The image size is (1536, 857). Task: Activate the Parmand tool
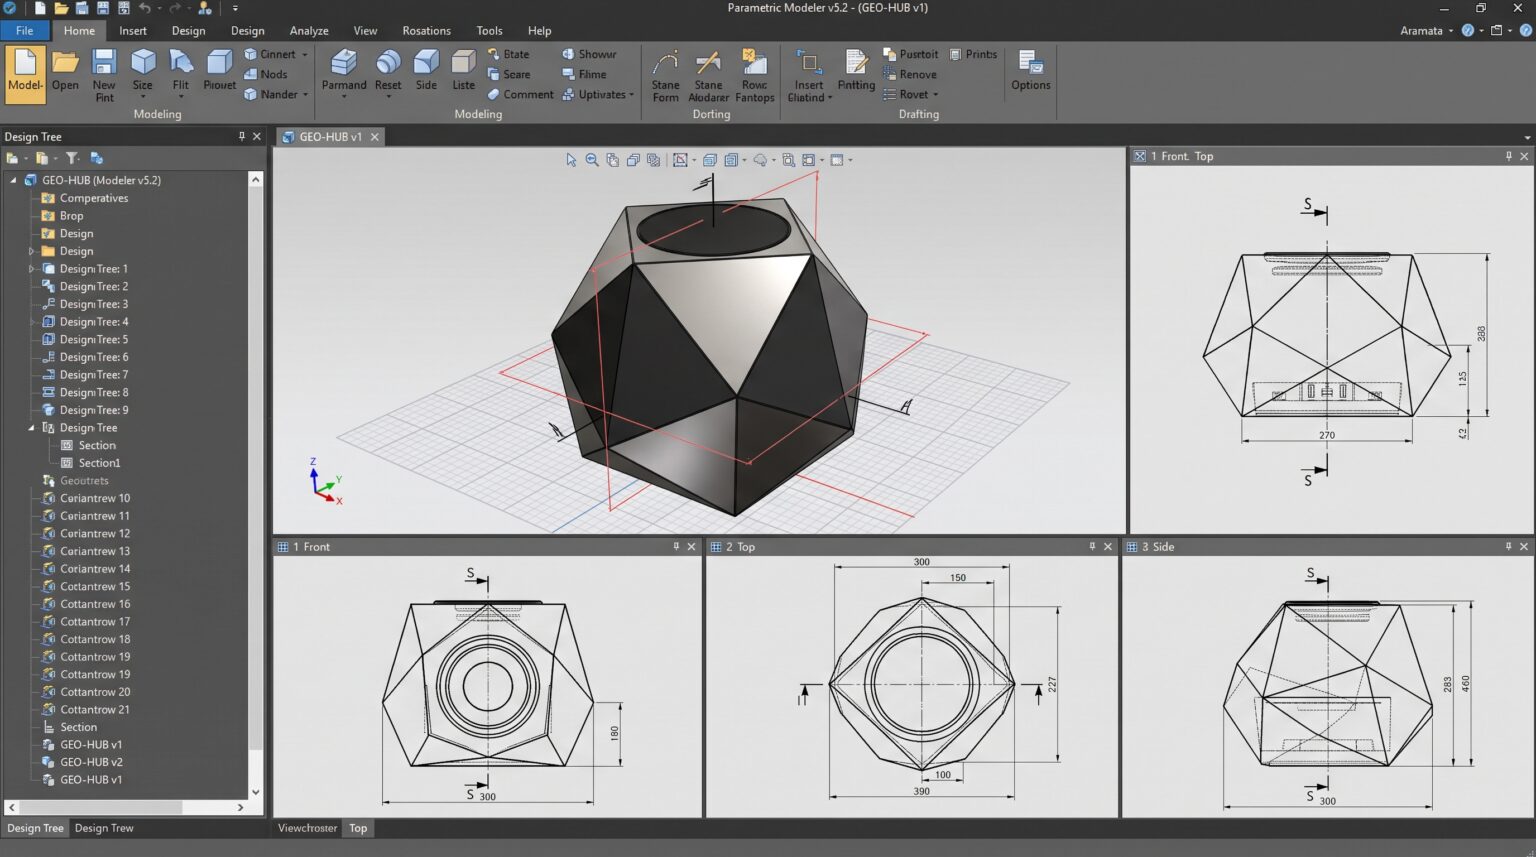(x=344, y=71)
